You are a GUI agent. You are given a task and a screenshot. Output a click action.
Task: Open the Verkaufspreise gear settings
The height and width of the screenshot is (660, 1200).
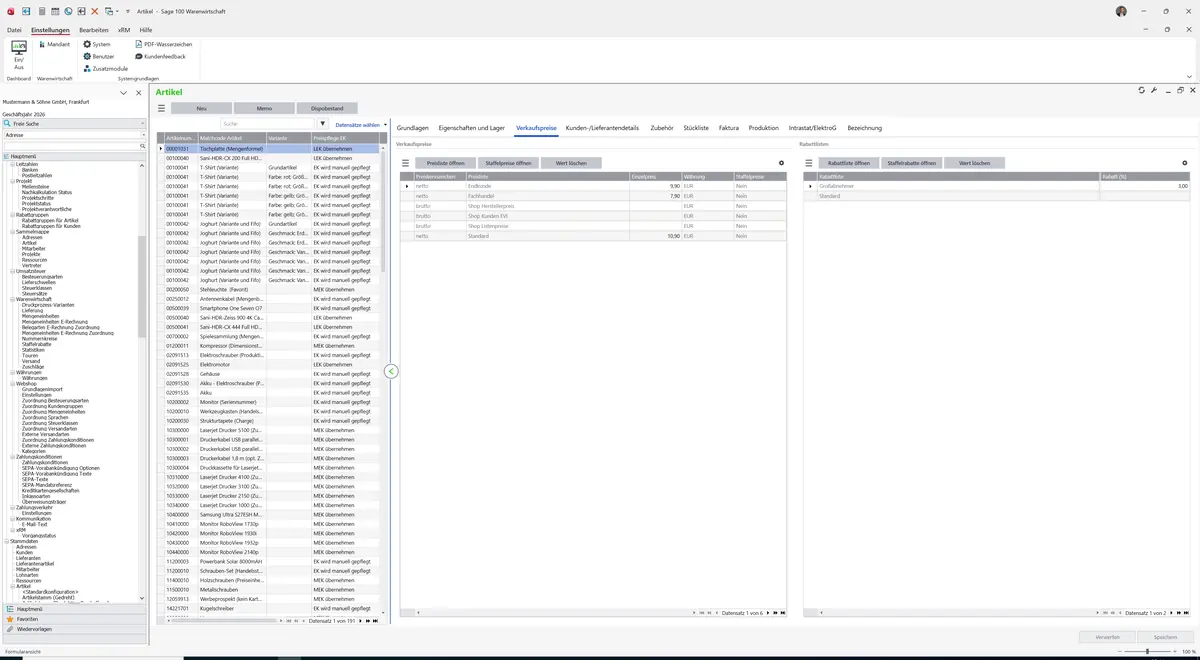point(782,162)
